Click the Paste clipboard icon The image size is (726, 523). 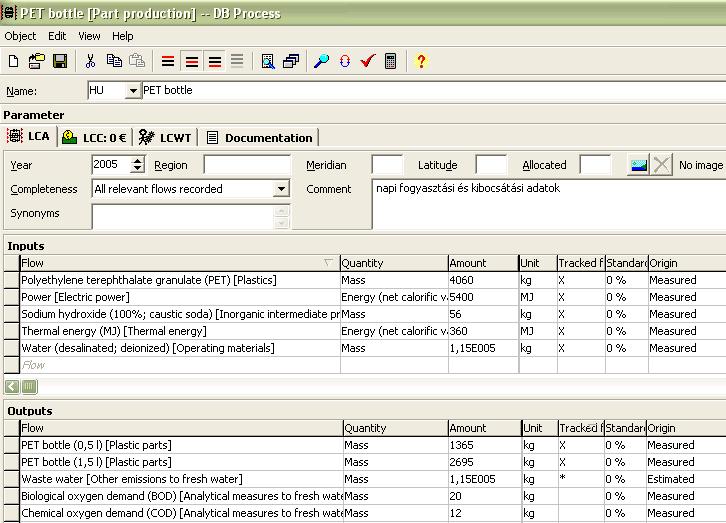[137, 61]
